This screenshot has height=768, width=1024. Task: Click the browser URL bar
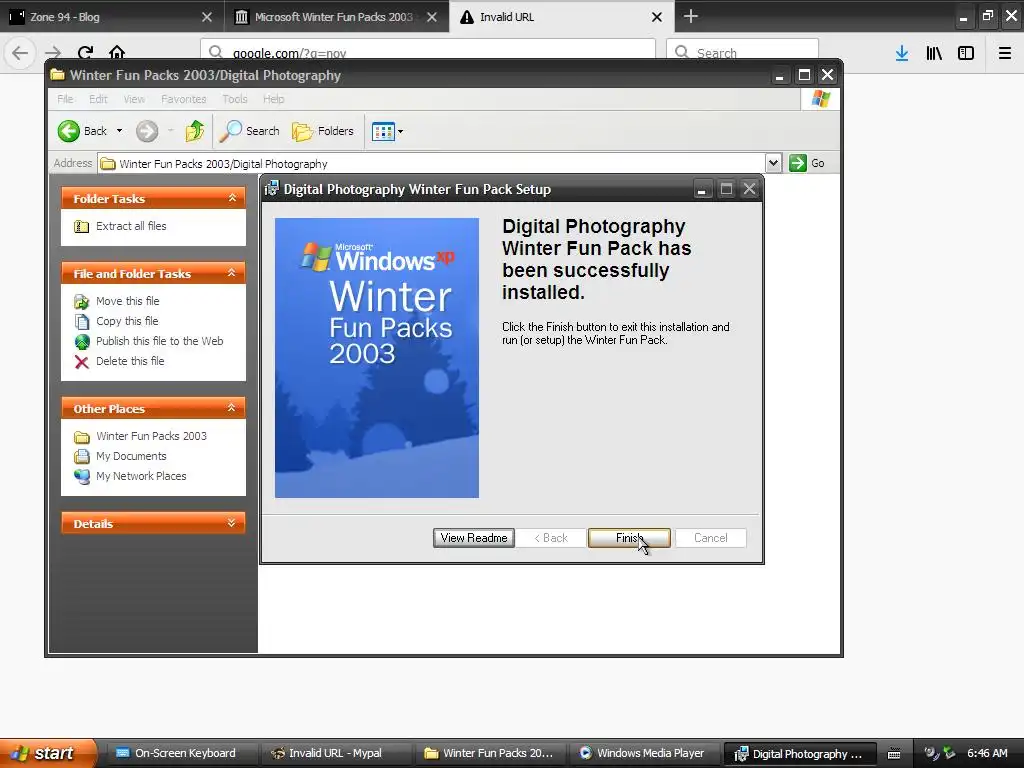(428, 53)
